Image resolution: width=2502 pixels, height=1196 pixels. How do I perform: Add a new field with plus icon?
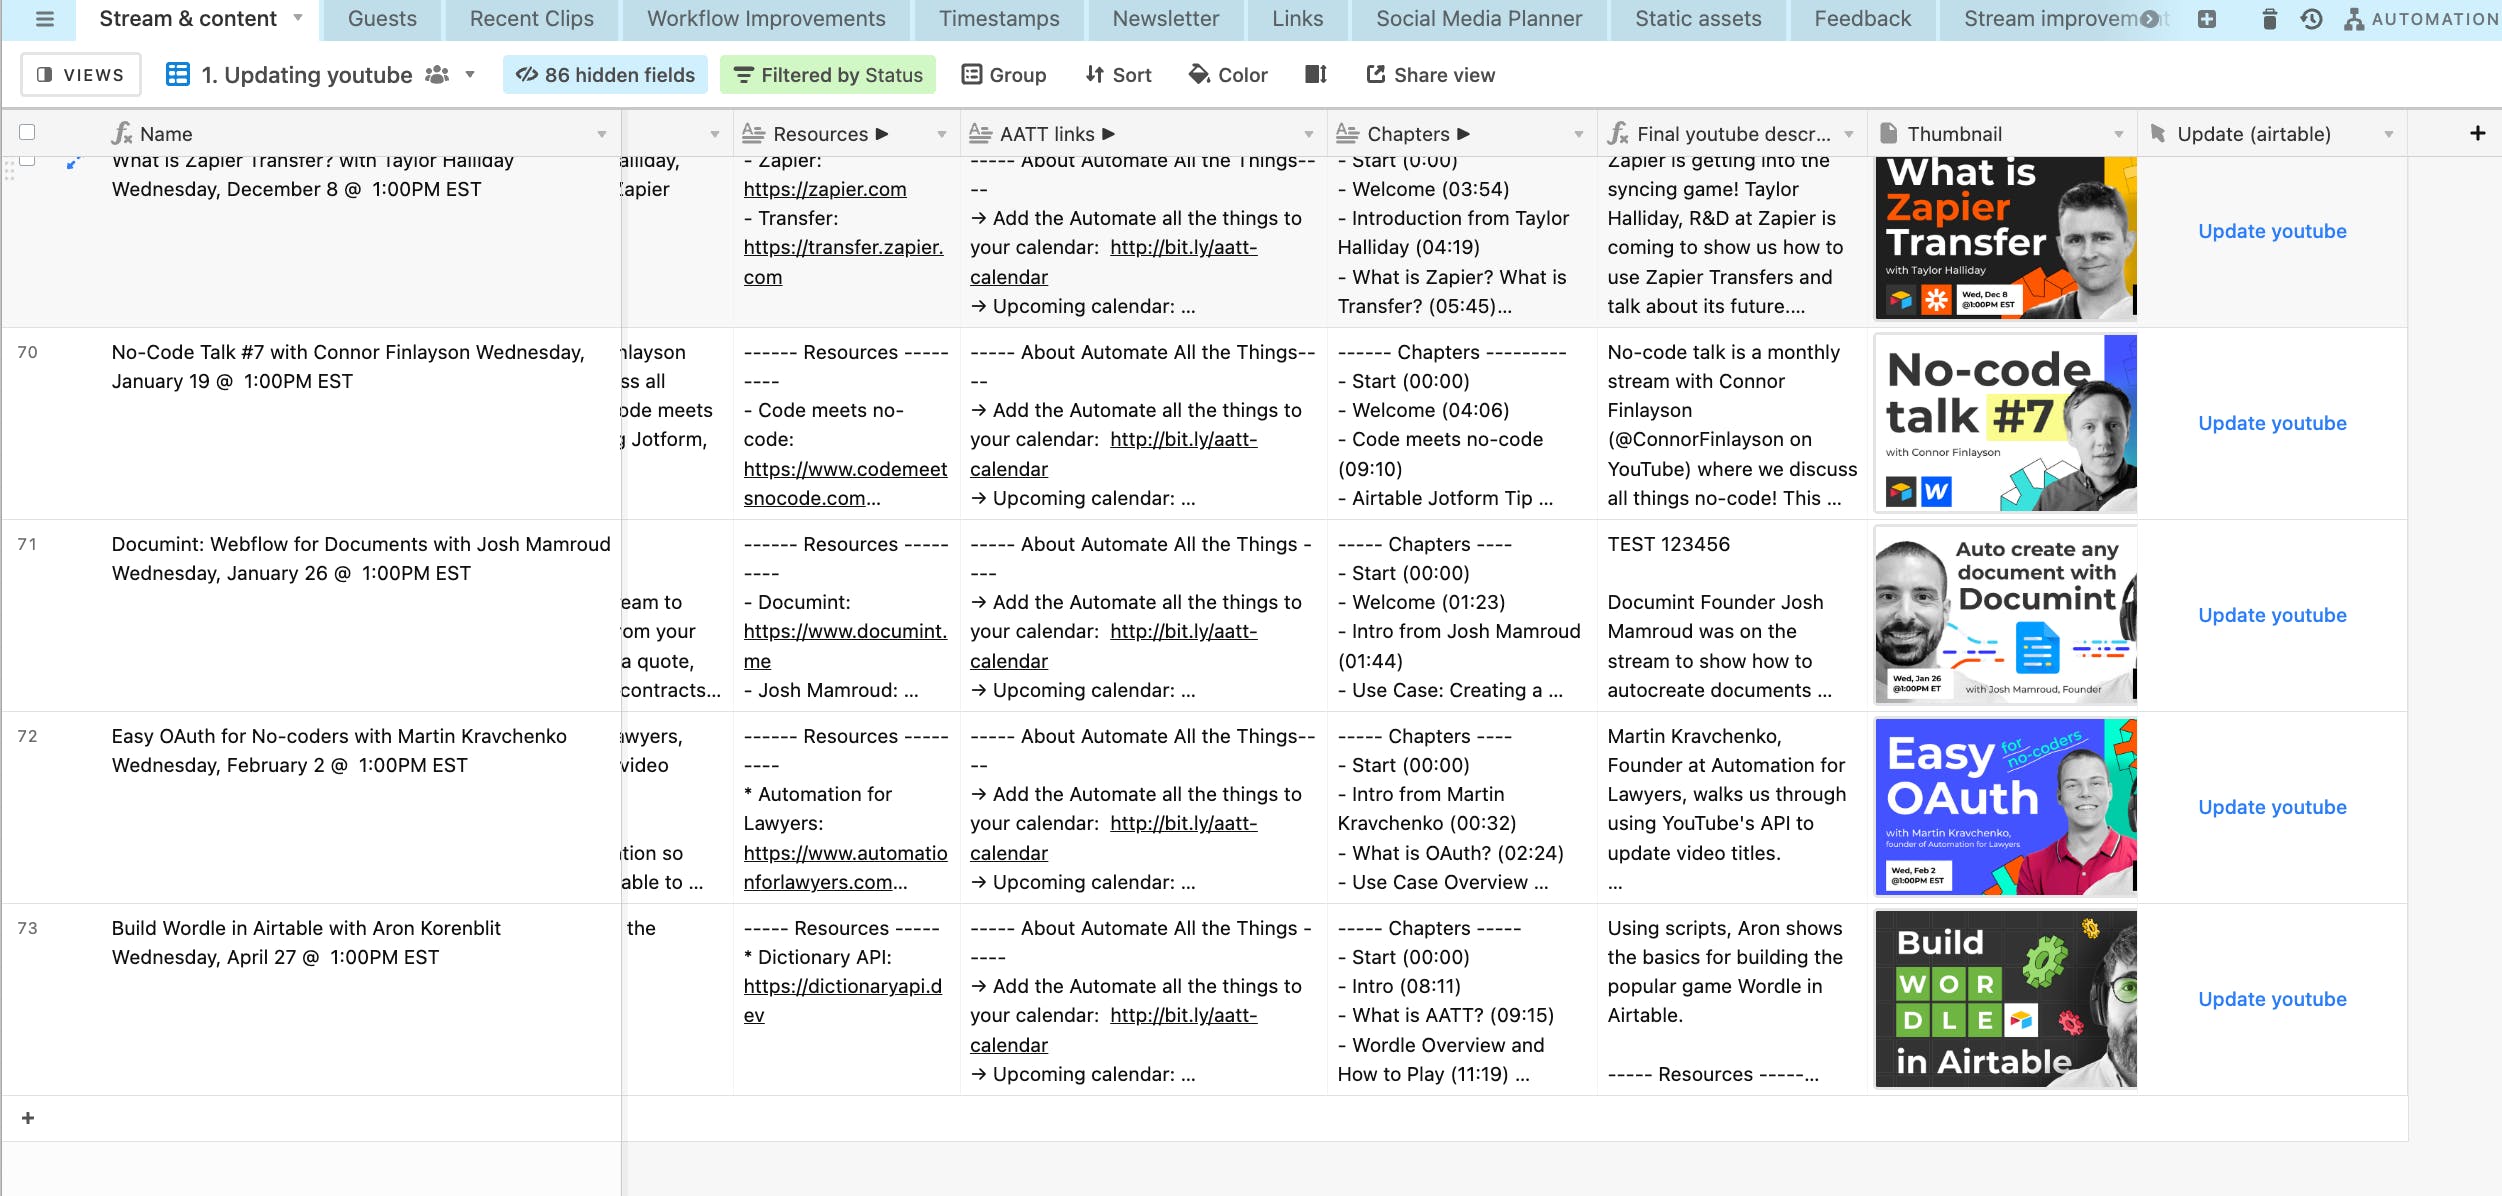(x=2477, y=133)
